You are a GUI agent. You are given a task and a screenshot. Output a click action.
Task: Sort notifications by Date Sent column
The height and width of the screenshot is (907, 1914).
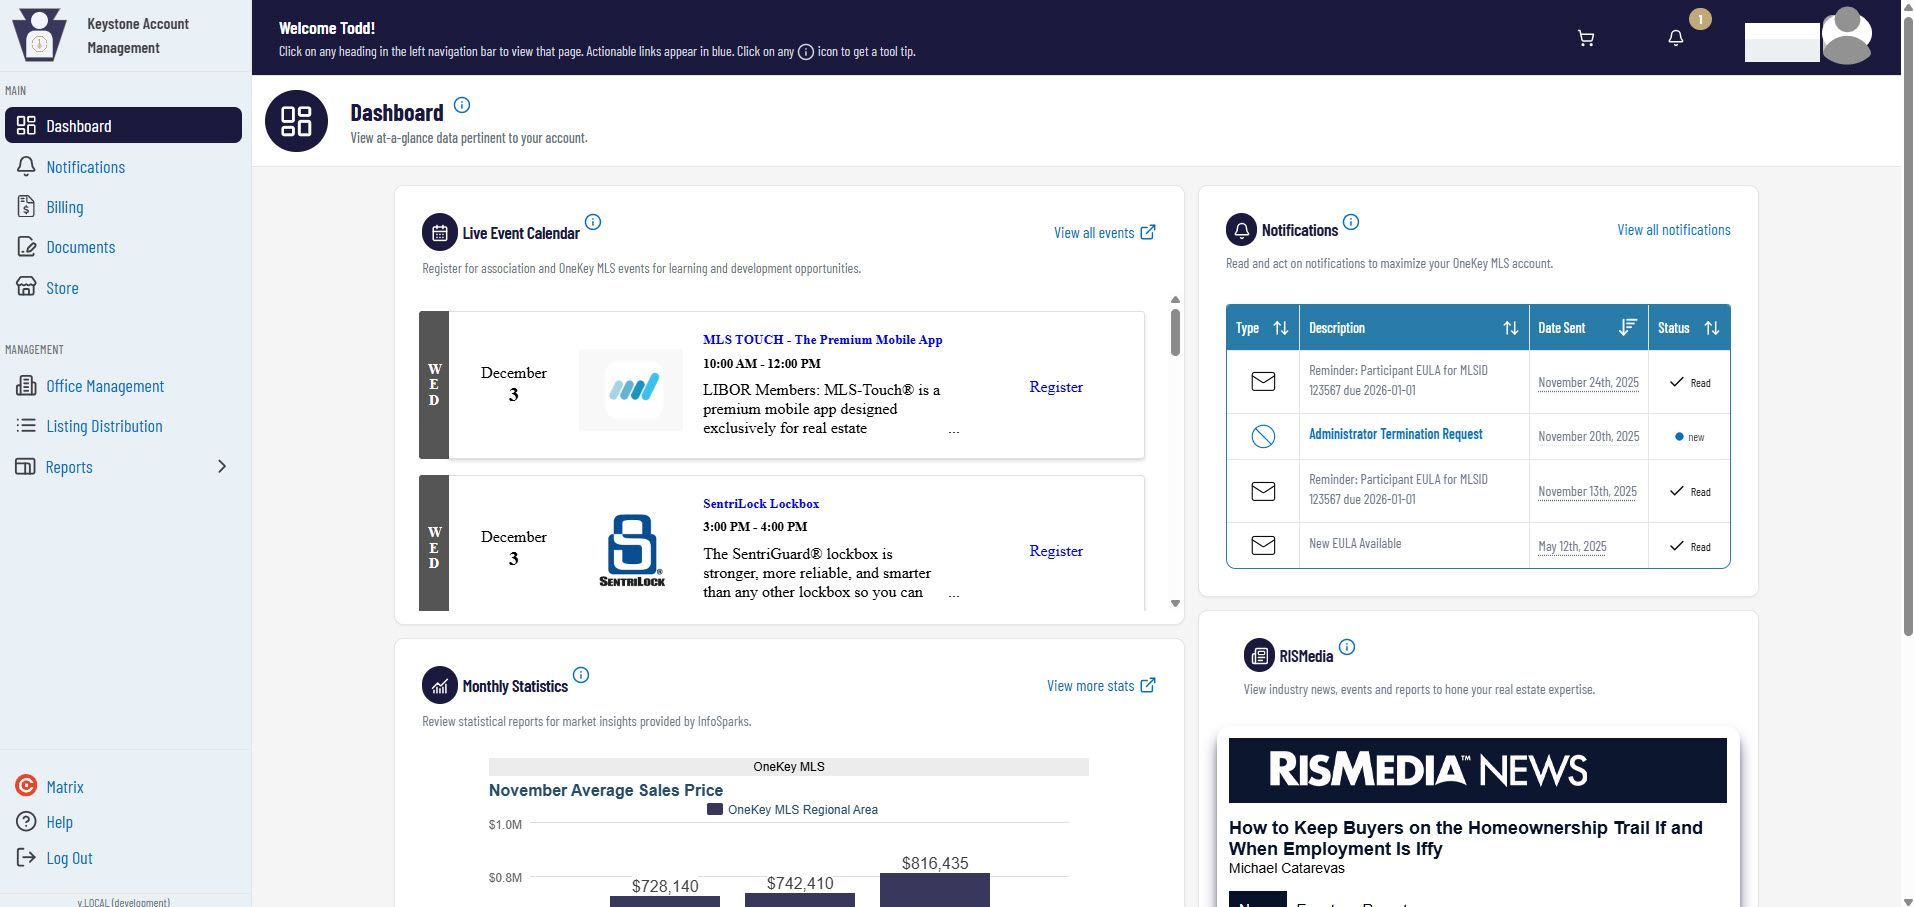tap(1627, 328)
